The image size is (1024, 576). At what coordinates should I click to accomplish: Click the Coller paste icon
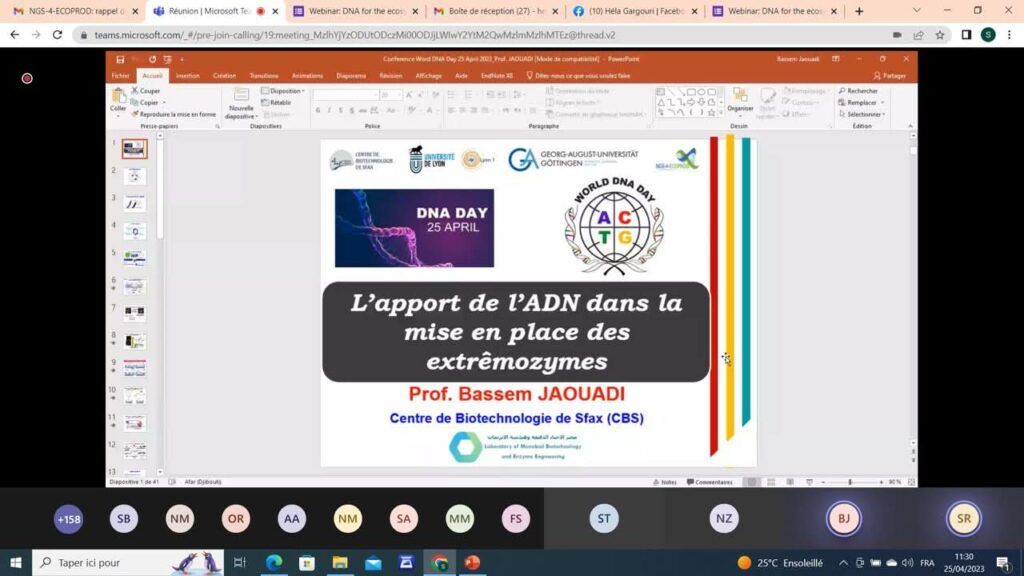(x=118, y=98)
